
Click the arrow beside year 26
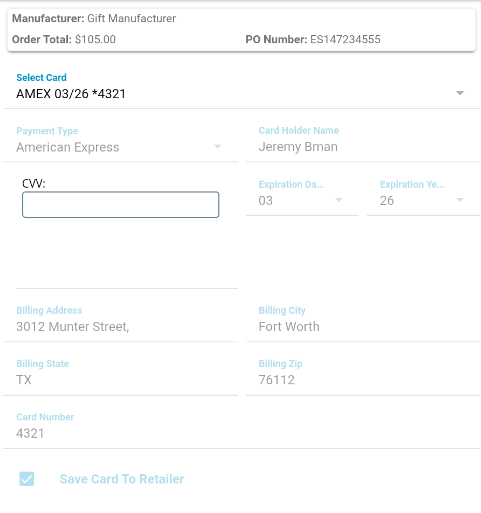[x=460, y=200]
